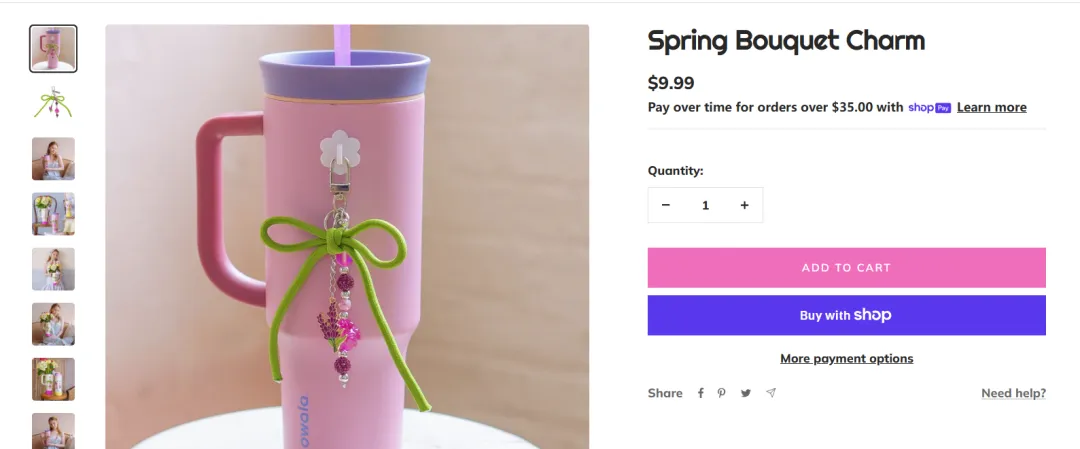View the green bow charm thumbnail
1080x449 pixels.
click(x=53, y=103)
